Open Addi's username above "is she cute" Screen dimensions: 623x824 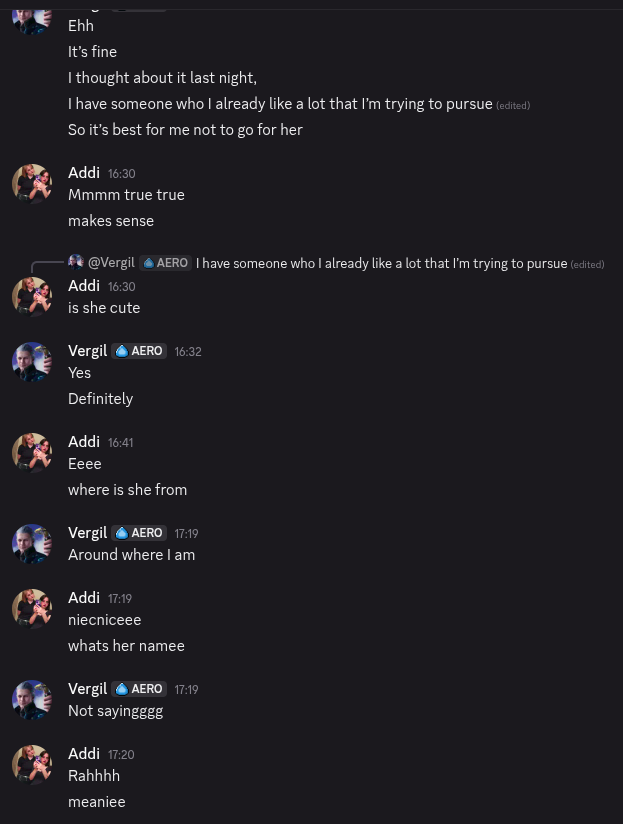click(84, 286)
